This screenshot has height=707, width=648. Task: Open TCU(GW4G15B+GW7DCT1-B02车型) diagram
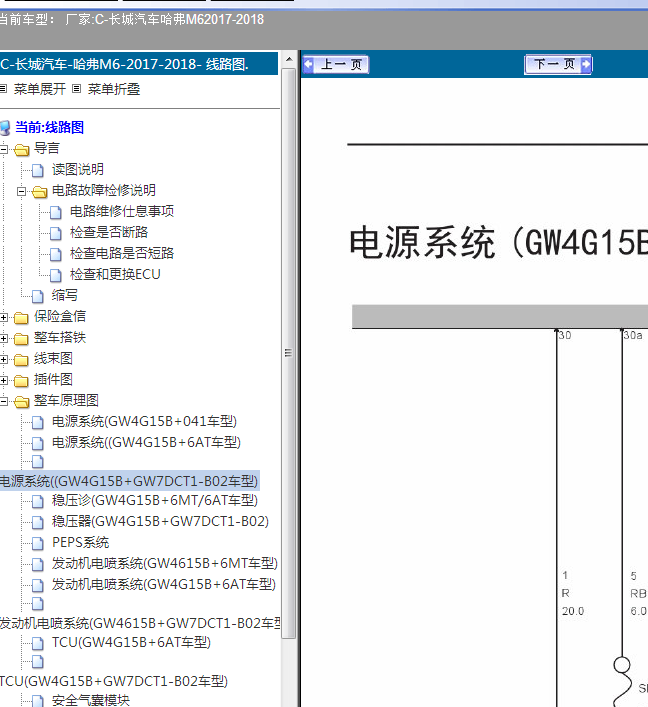point(114,681)
